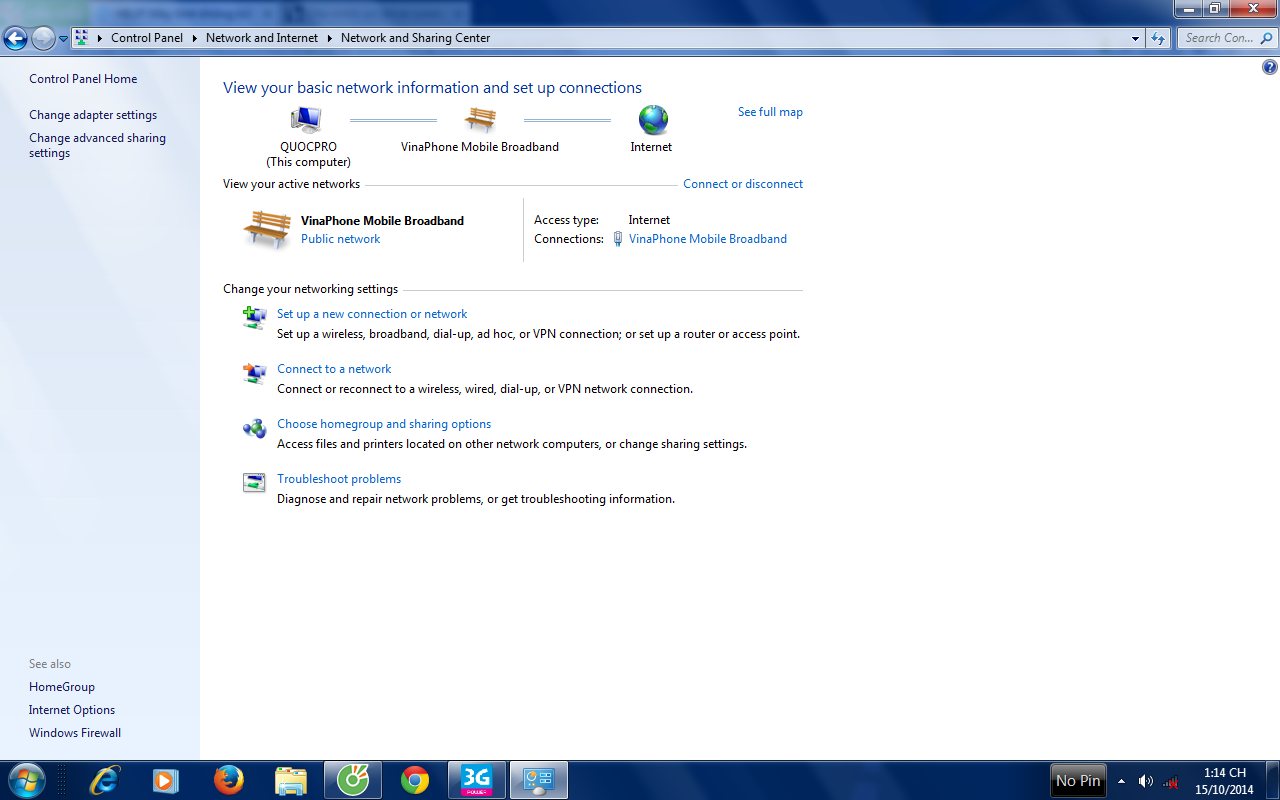Open the network signal tray icon
The height and width of the screenshot is (800, 1280).
(1170, 781)
